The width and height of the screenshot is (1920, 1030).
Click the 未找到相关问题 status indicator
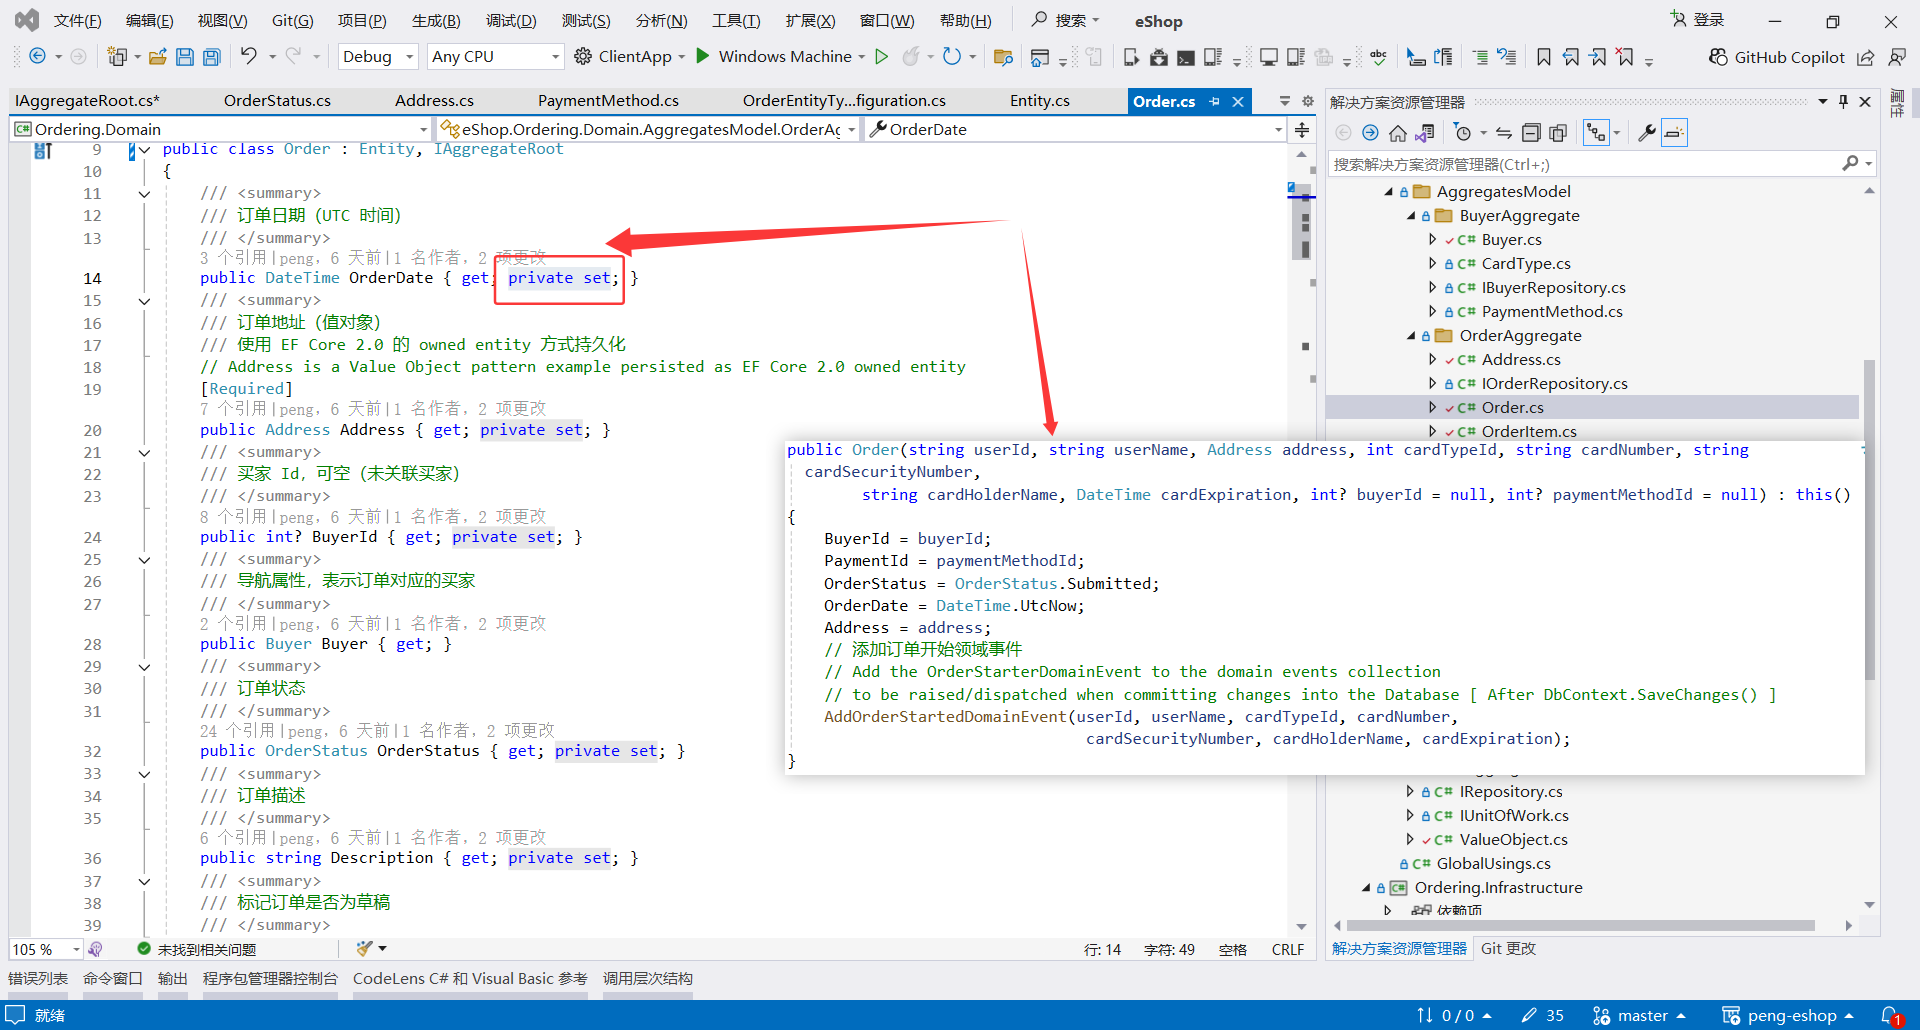tap(197, 949)
